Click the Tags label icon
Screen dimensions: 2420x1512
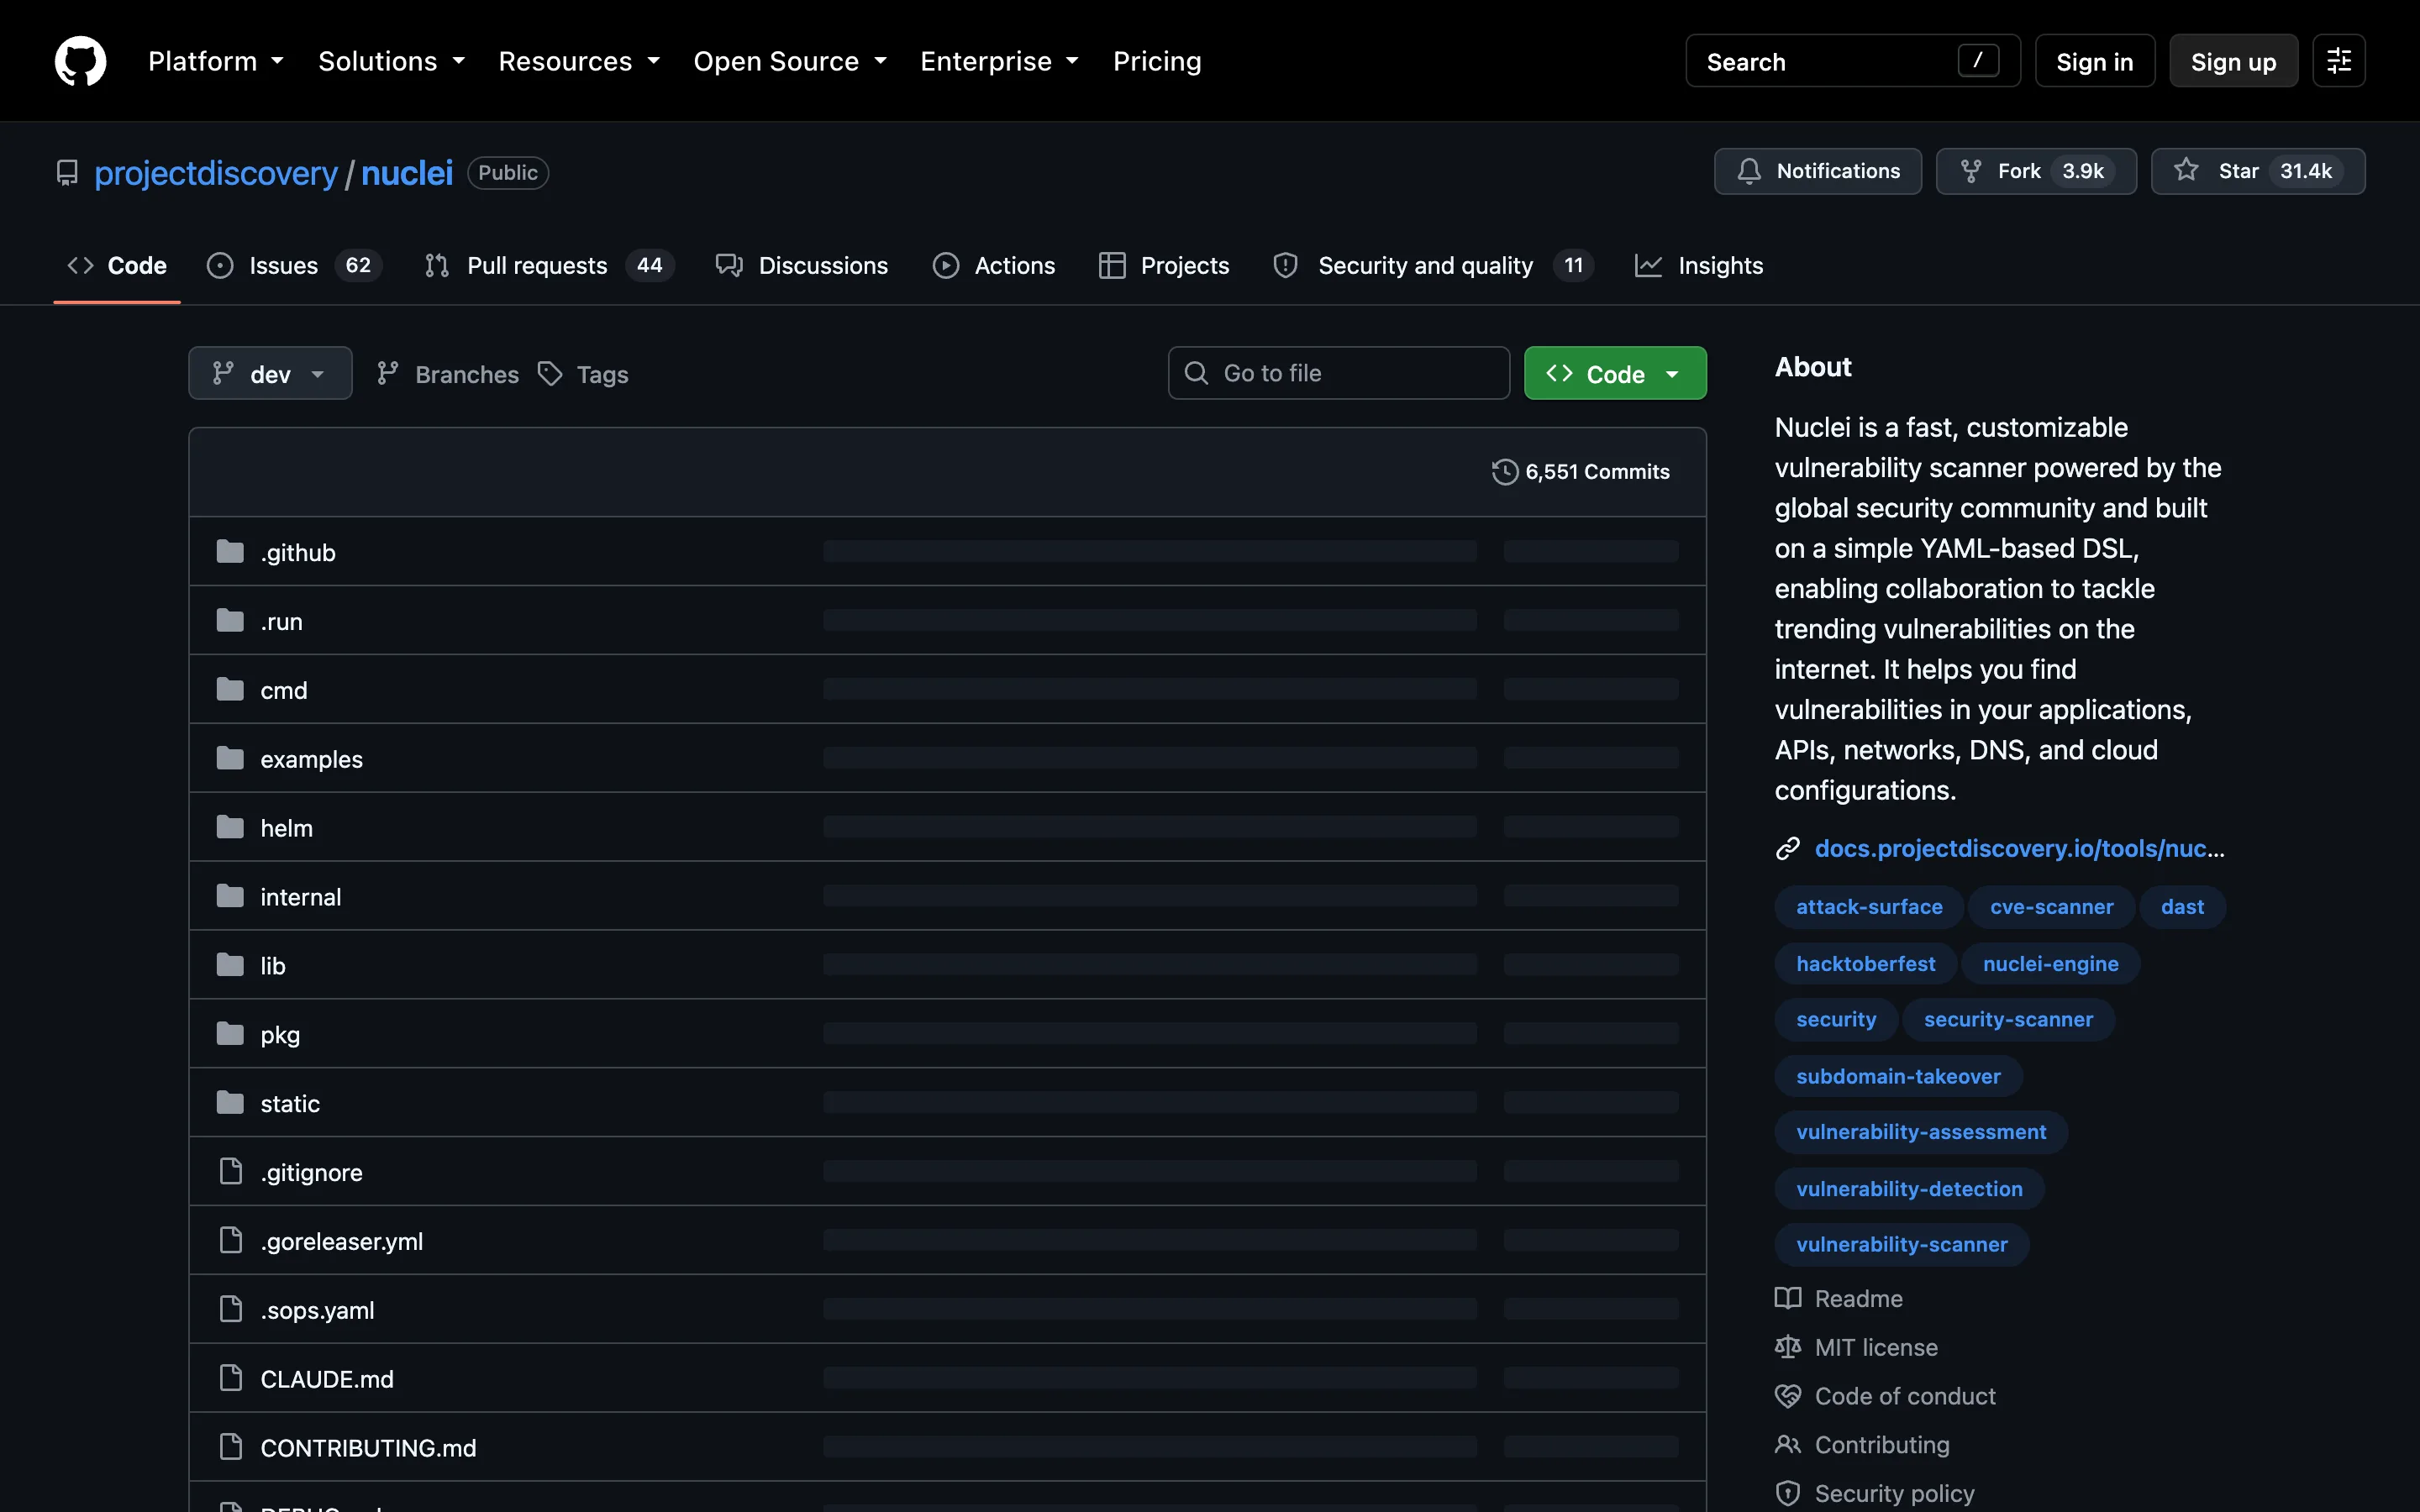tap(550, 373)
